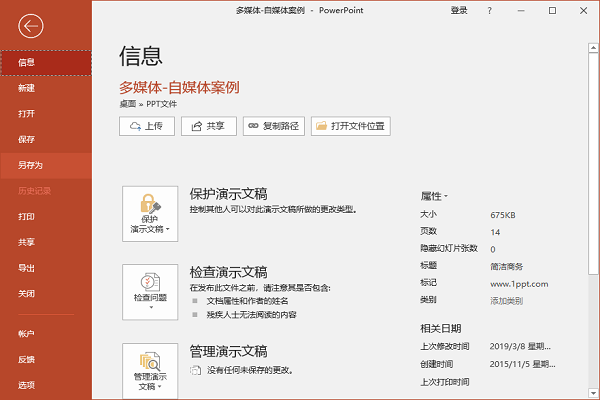Click the vertical scrollbar thumb

[x=593, y=163]
